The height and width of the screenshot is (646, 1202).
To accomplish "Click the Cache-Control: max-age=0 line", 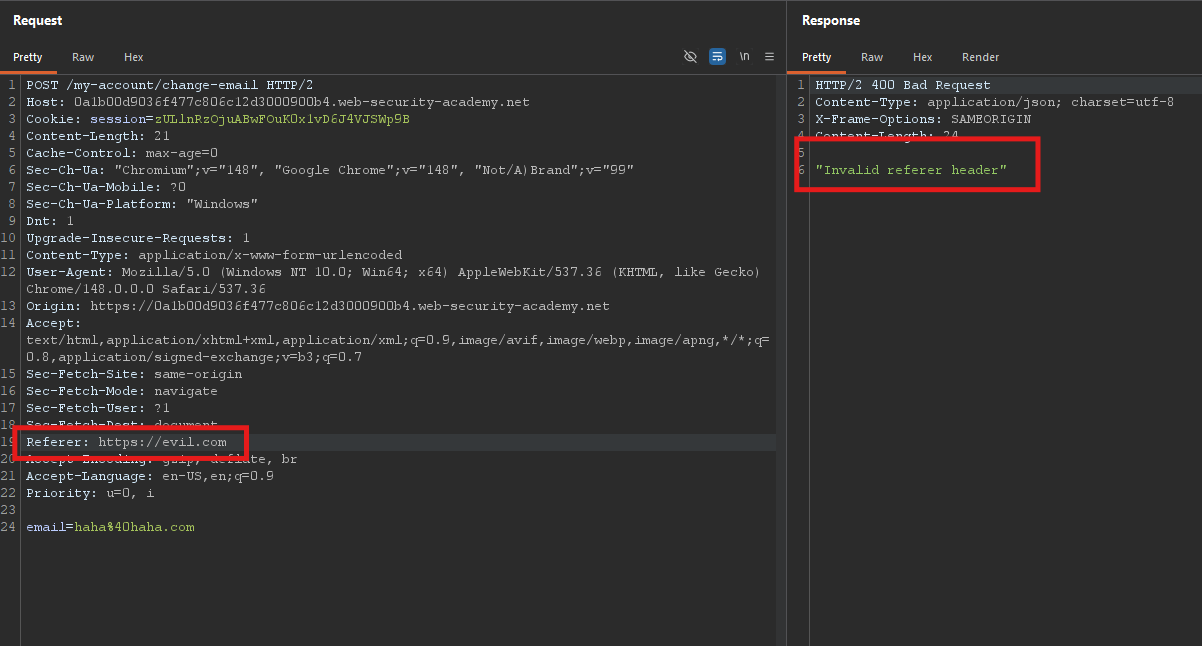I will pos(122,153).
